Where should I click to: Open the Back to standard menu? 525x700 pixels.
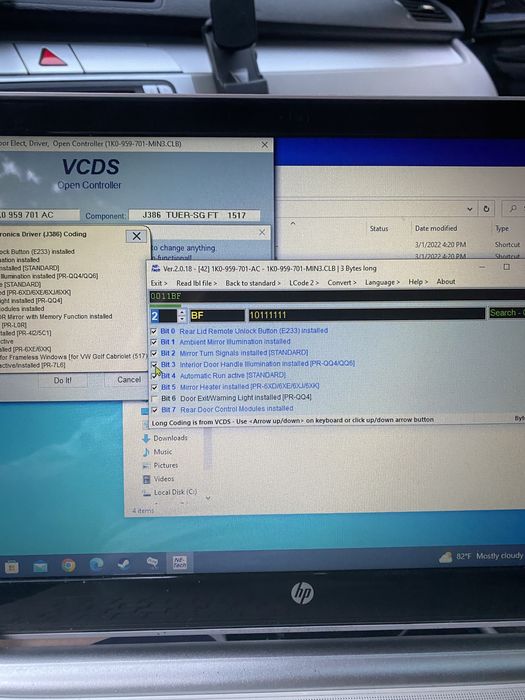click(x=253, y=283)
